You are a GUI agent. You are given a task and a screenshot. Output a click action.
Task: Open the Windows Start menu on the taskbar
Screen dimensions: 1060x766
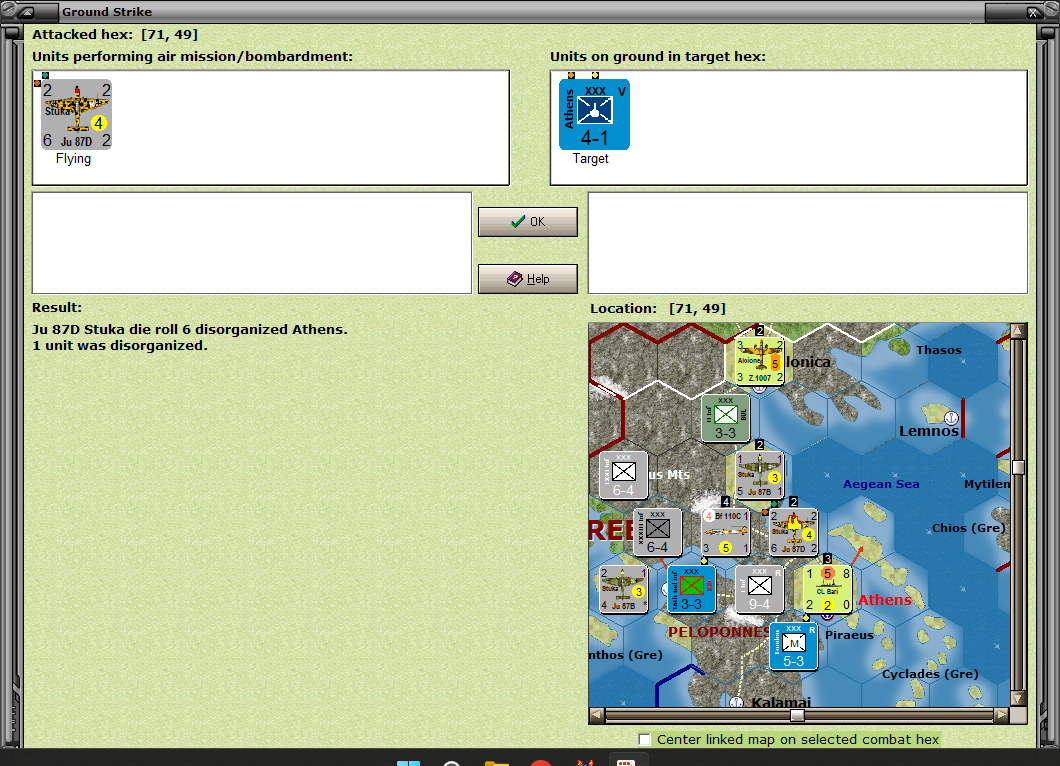(x=408, y=763)
